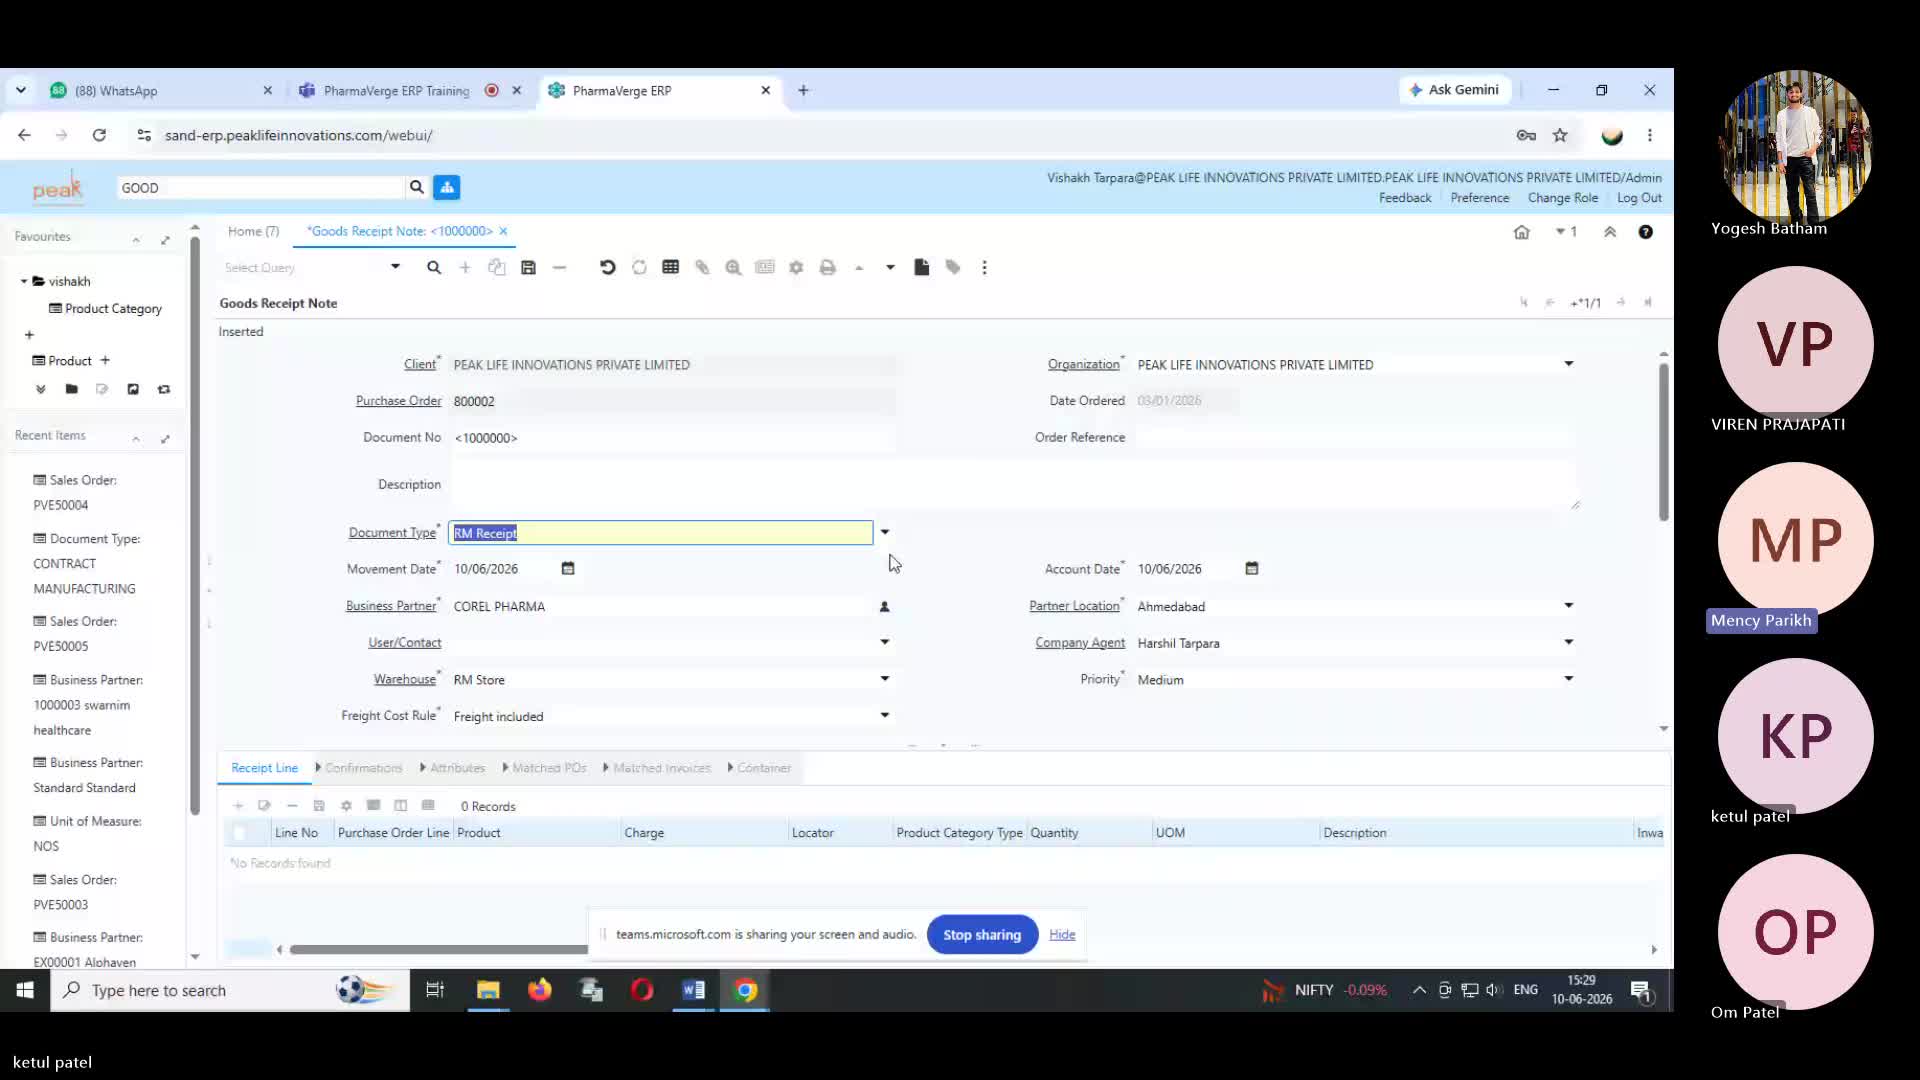This screenshot has width=1920, height=1080.
Task: Open File Explorer from taskbar
Action: pyautogui.click(x=488, y=990)
